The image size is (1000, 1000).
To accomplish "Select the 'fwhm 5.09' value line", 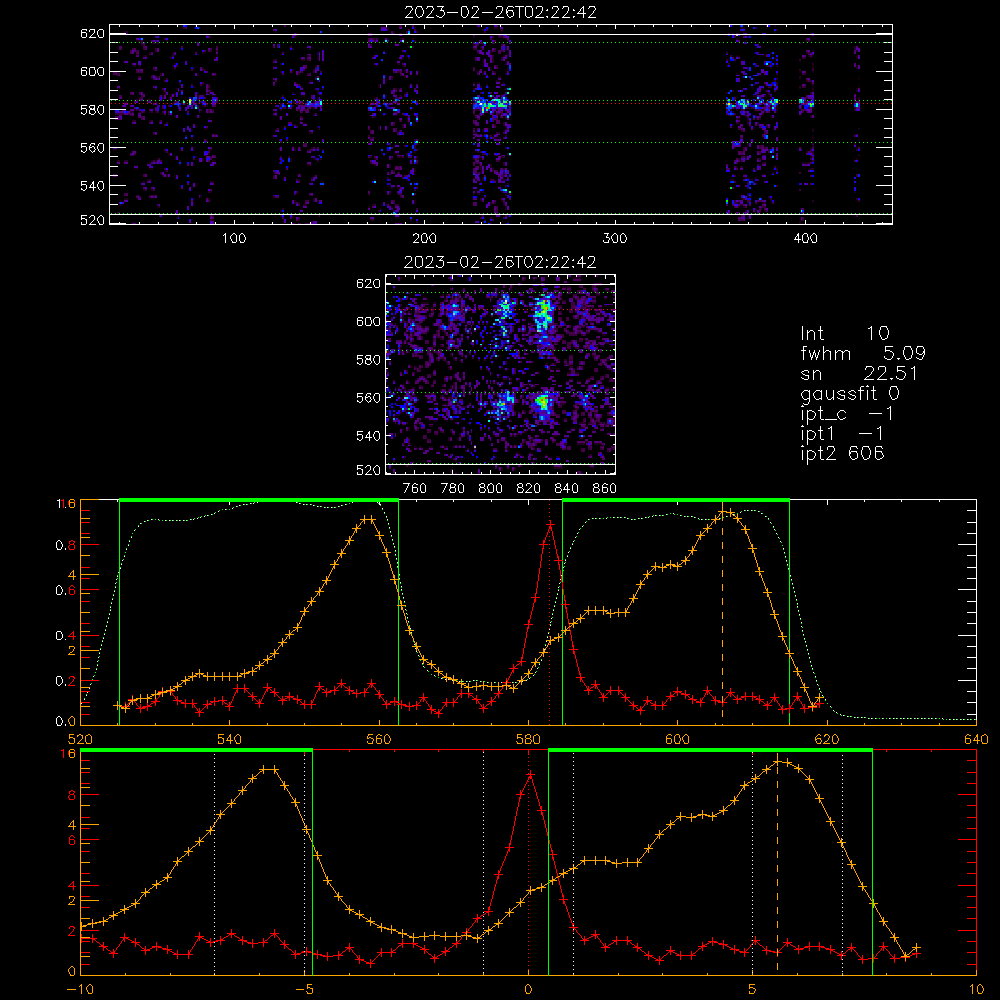I will [x=863, y=353].
